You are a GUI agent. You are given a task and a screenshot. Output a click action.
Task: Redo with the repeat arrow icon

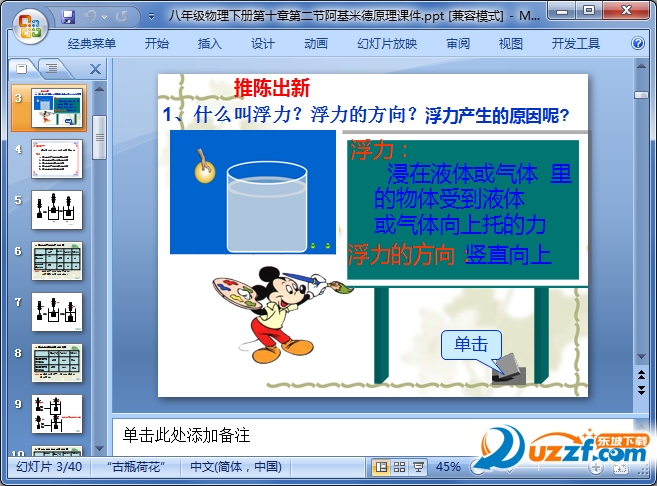pyautogui.click(x=122, y=16)
